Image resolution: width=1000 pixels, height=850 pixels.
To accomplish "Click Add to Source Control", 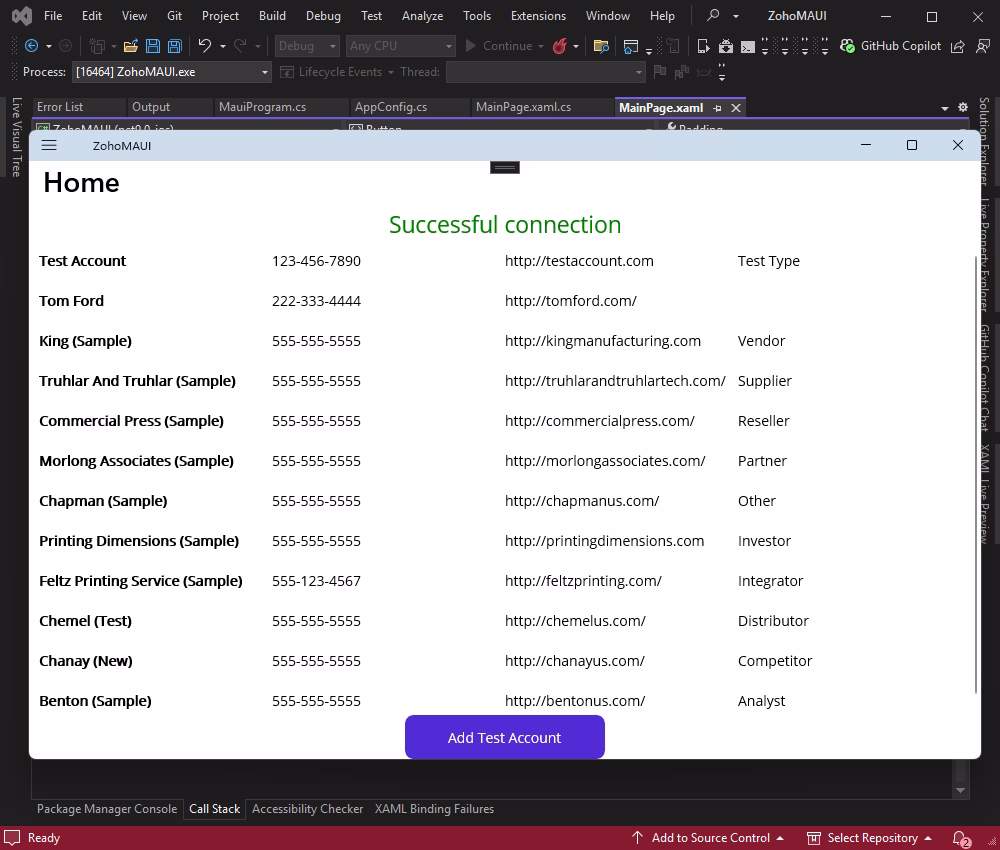I will point(708,838).
